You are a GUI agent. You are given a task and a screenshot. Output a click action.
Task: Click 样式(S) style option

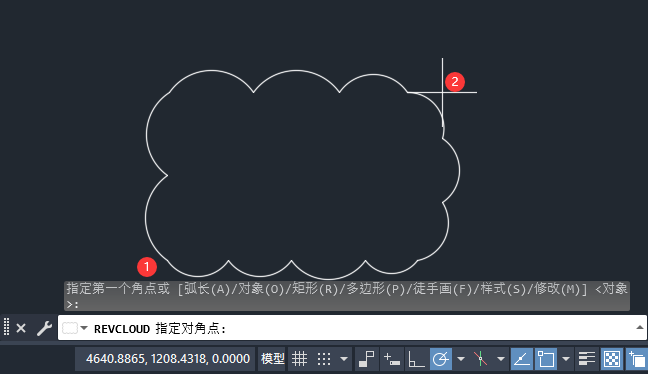[503, 288]
